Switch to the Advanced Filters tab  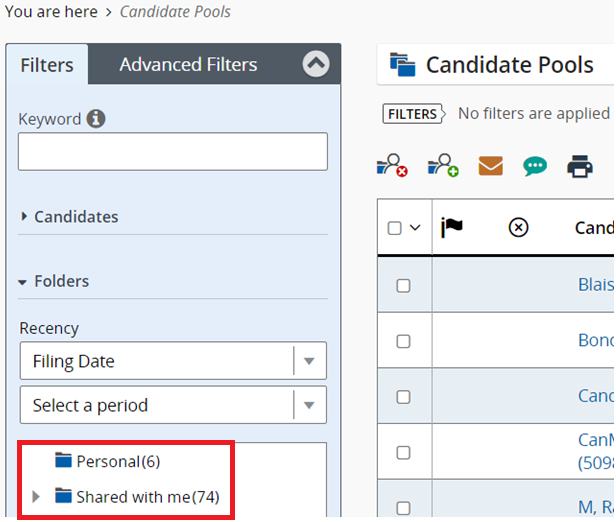[x=188, y=65]
